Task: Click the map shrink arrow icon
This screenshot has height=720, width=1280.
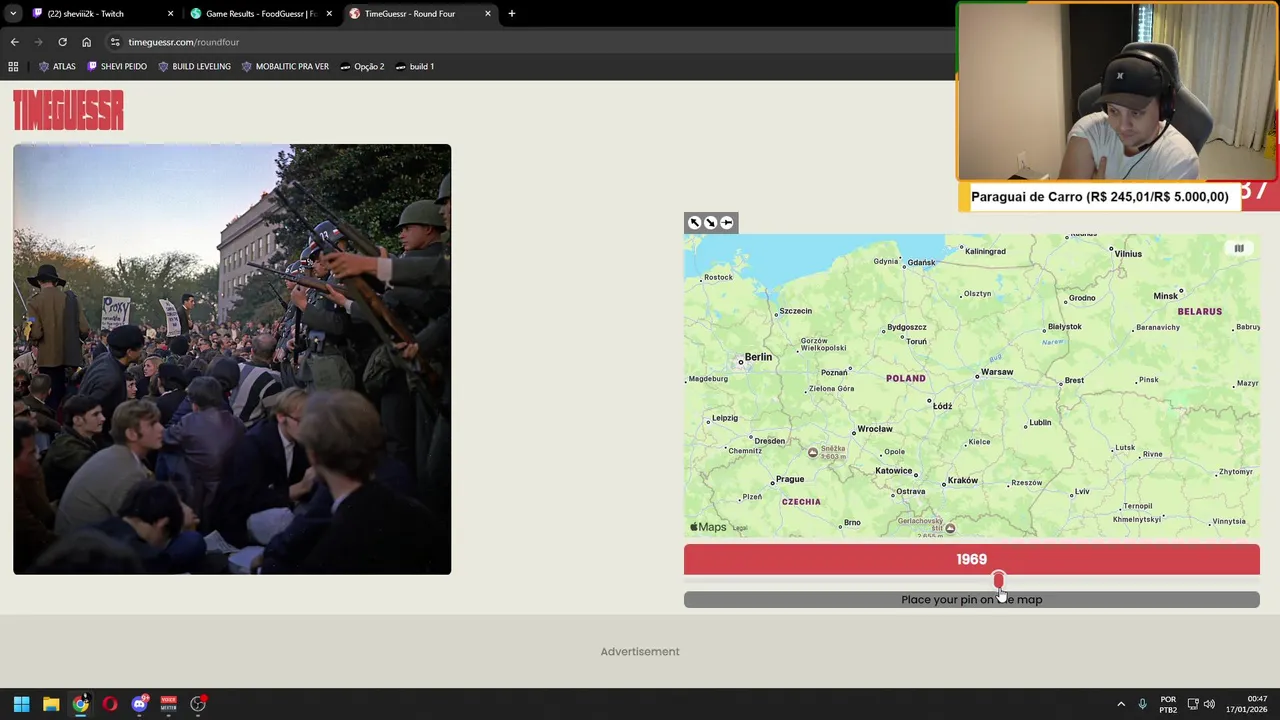Action: [x=711, y=222]
